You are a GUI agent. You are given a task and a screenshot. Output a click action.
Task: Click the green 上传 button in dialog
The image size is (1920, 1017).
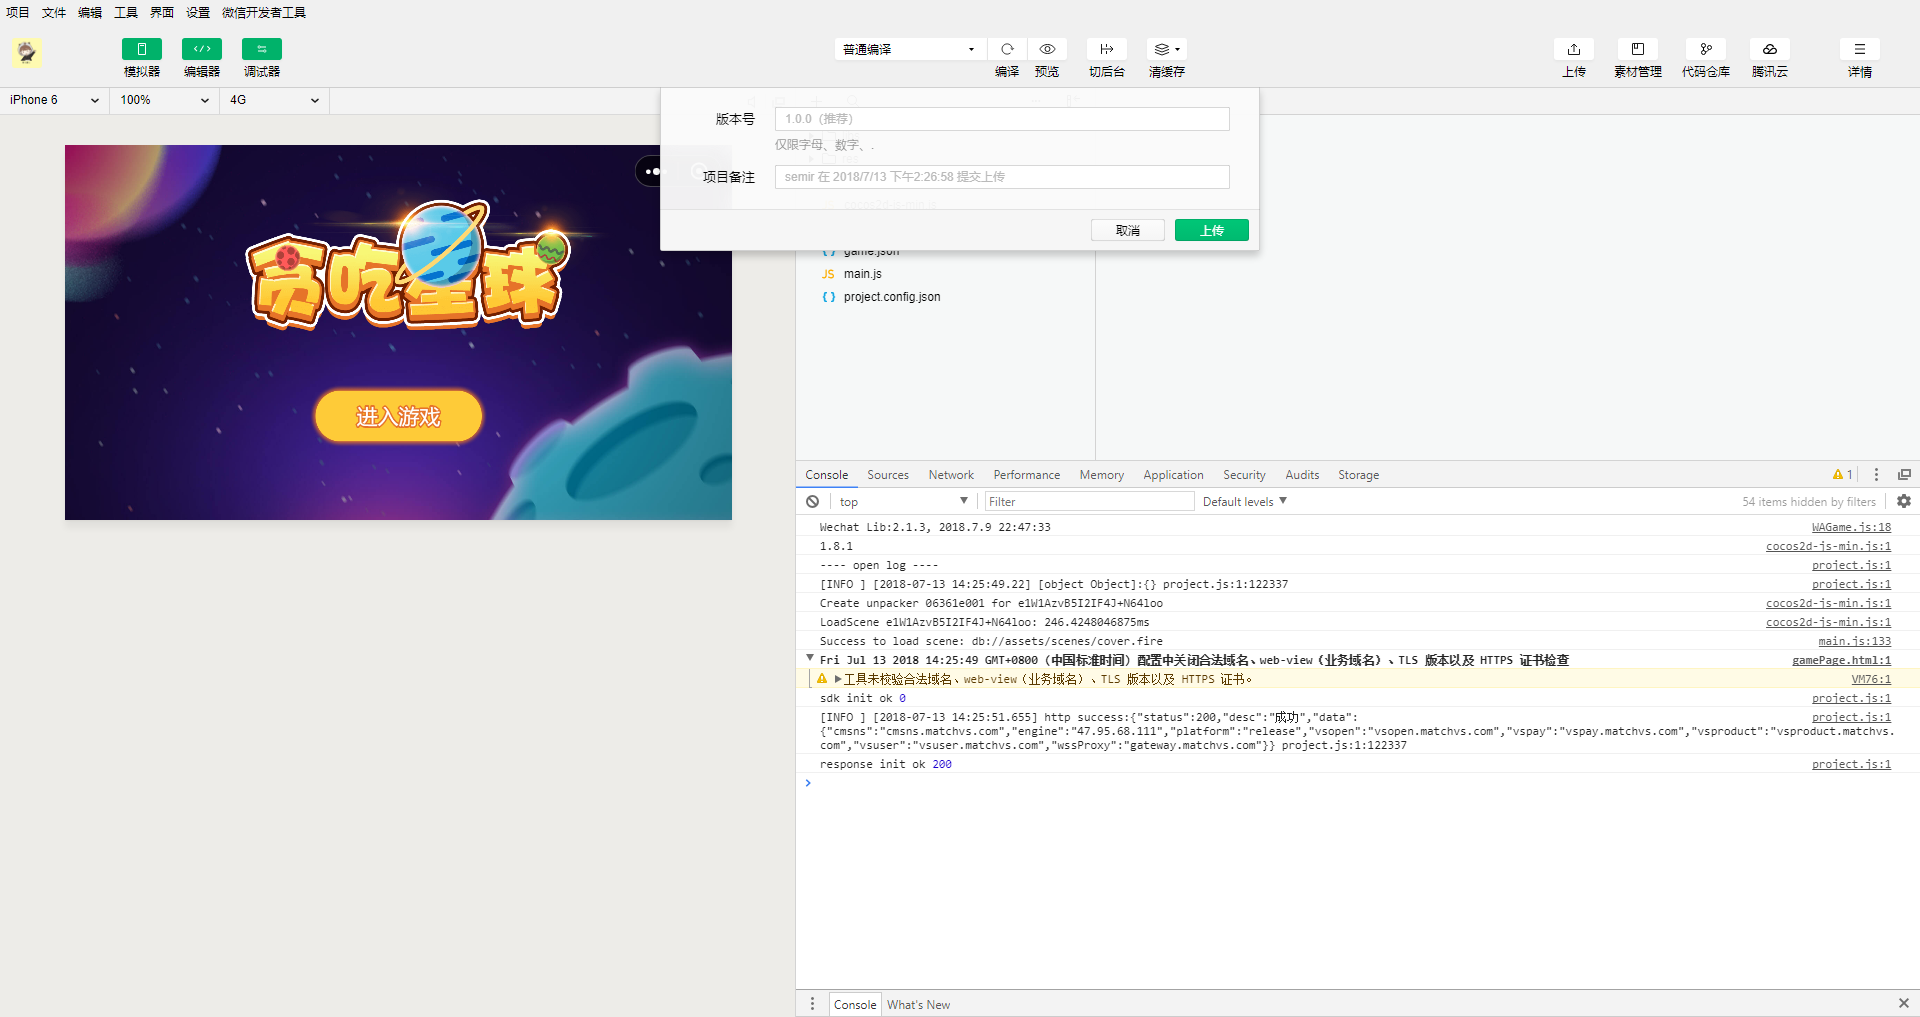pyautogui.click(x=1212, y=230)
